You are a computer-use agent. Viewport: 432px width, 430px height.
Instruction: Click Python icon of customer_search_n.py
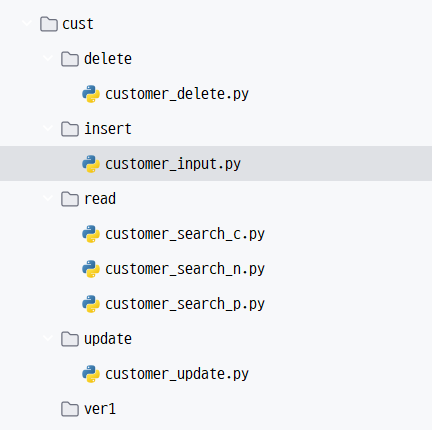point(91,269)
